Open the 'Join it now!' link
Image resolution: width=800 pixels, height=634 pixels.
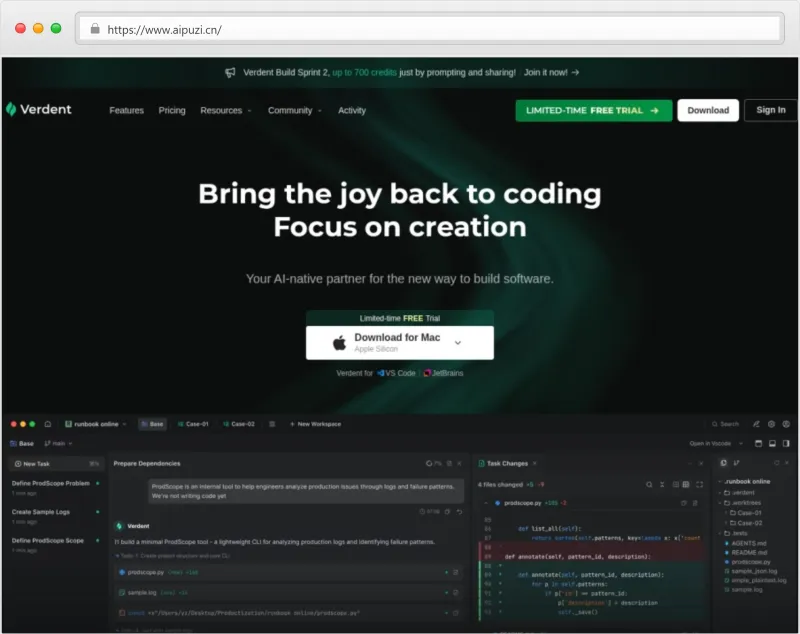click(551, 73)
